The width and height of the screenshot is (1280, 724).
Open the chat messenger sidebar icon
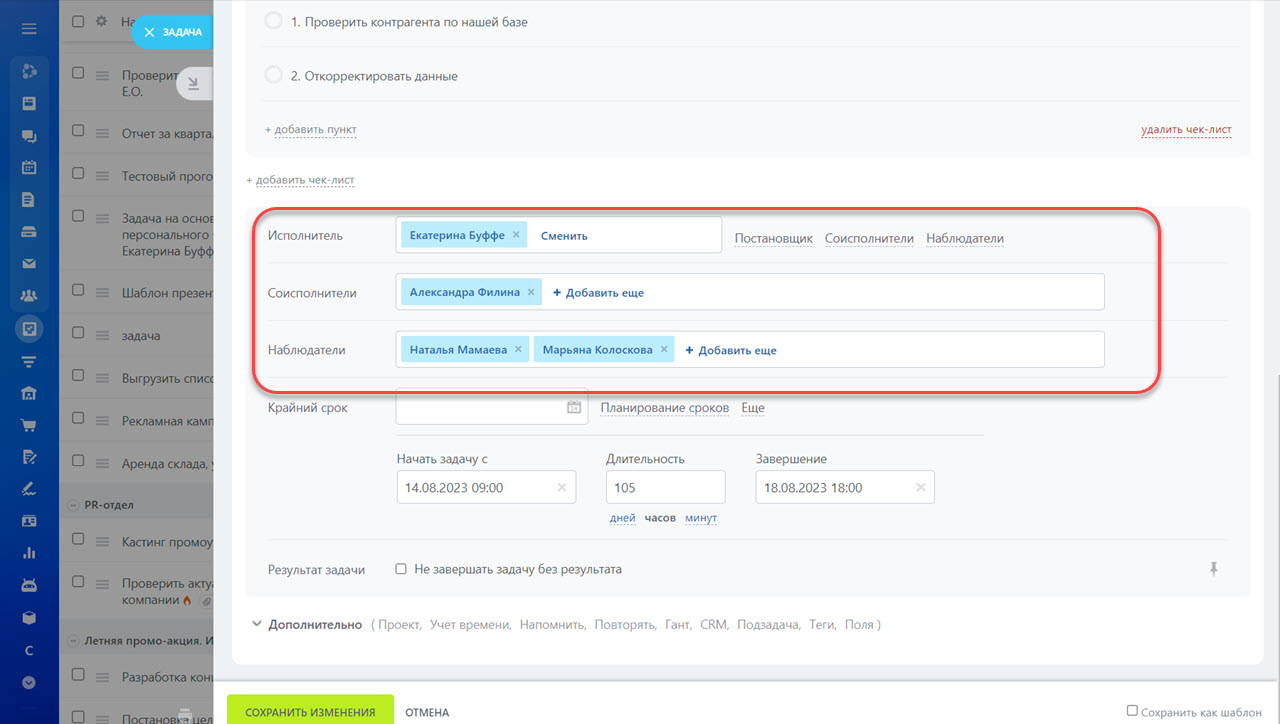29,136
